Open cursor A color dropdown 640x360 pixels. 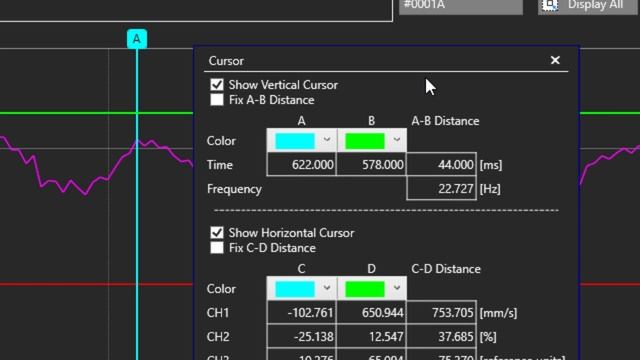327,140
